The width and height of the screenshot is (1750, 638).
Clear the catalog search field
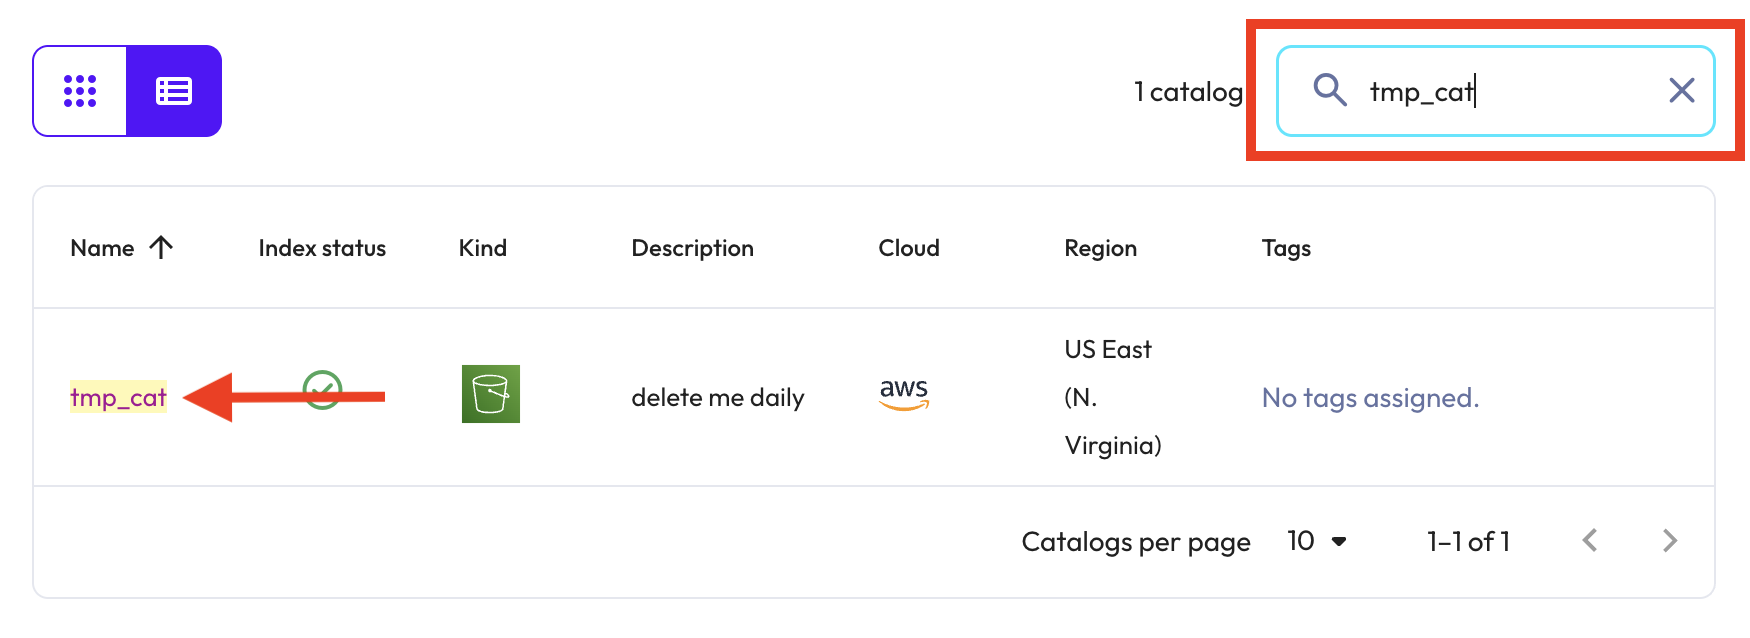pos(1681,91)
